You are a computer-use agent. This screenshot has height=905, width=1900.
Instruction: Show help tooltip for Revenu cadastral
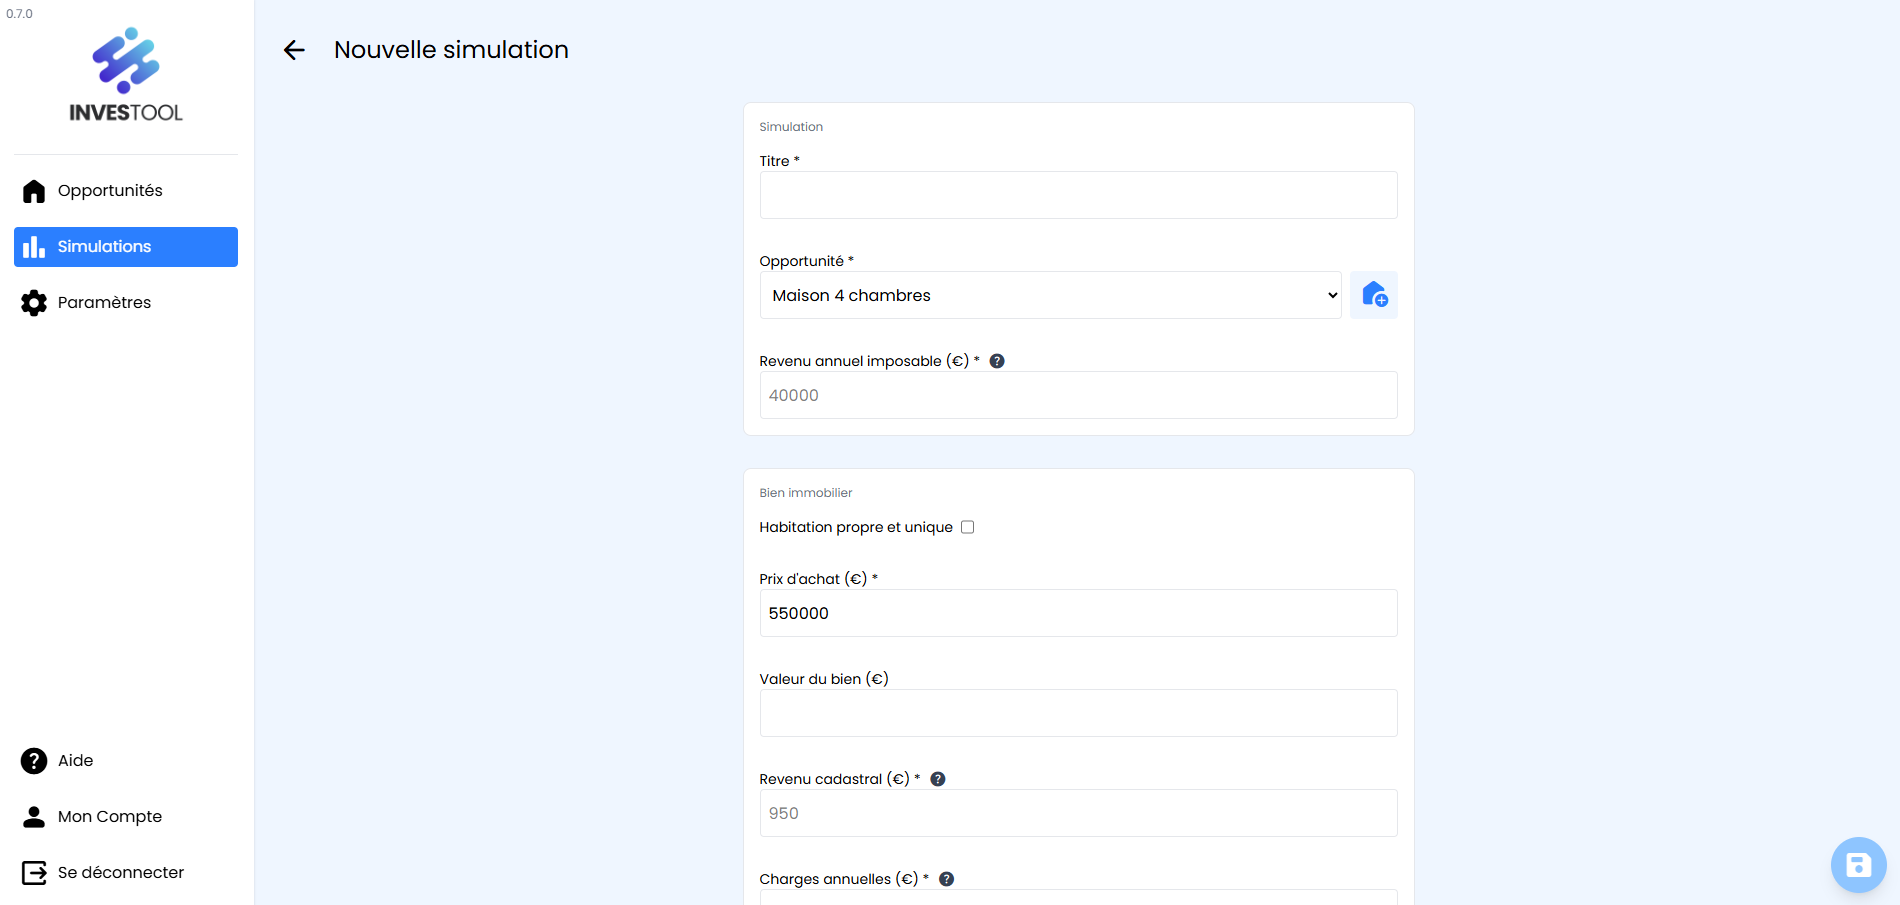point(938,779)
